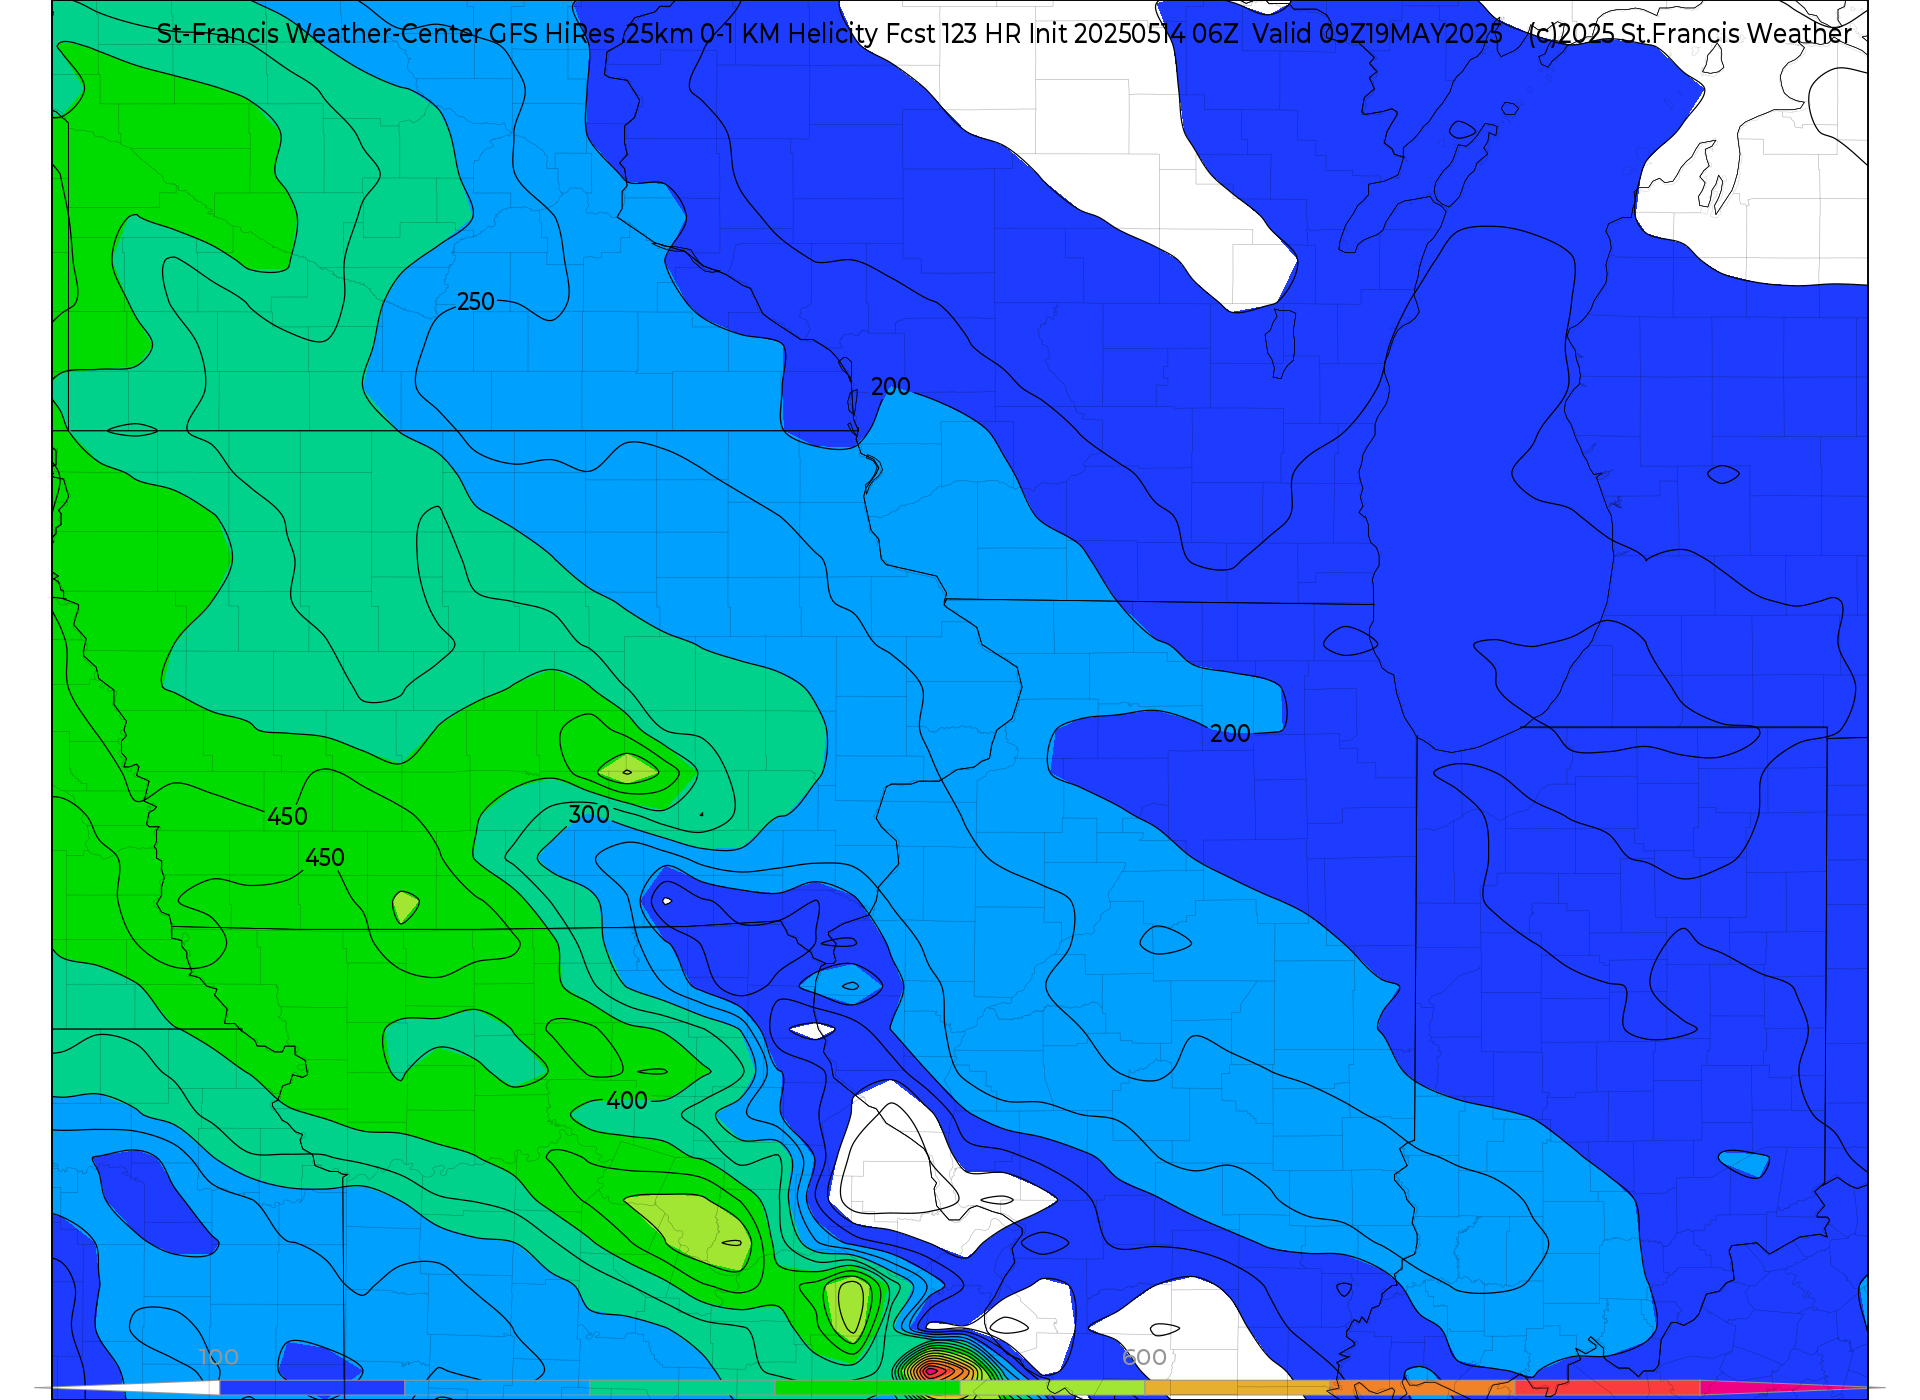The width and height of the screenshot is (1920, 1400).
Task: Click the upper of the two 450 labels
Action: point(287,817)
